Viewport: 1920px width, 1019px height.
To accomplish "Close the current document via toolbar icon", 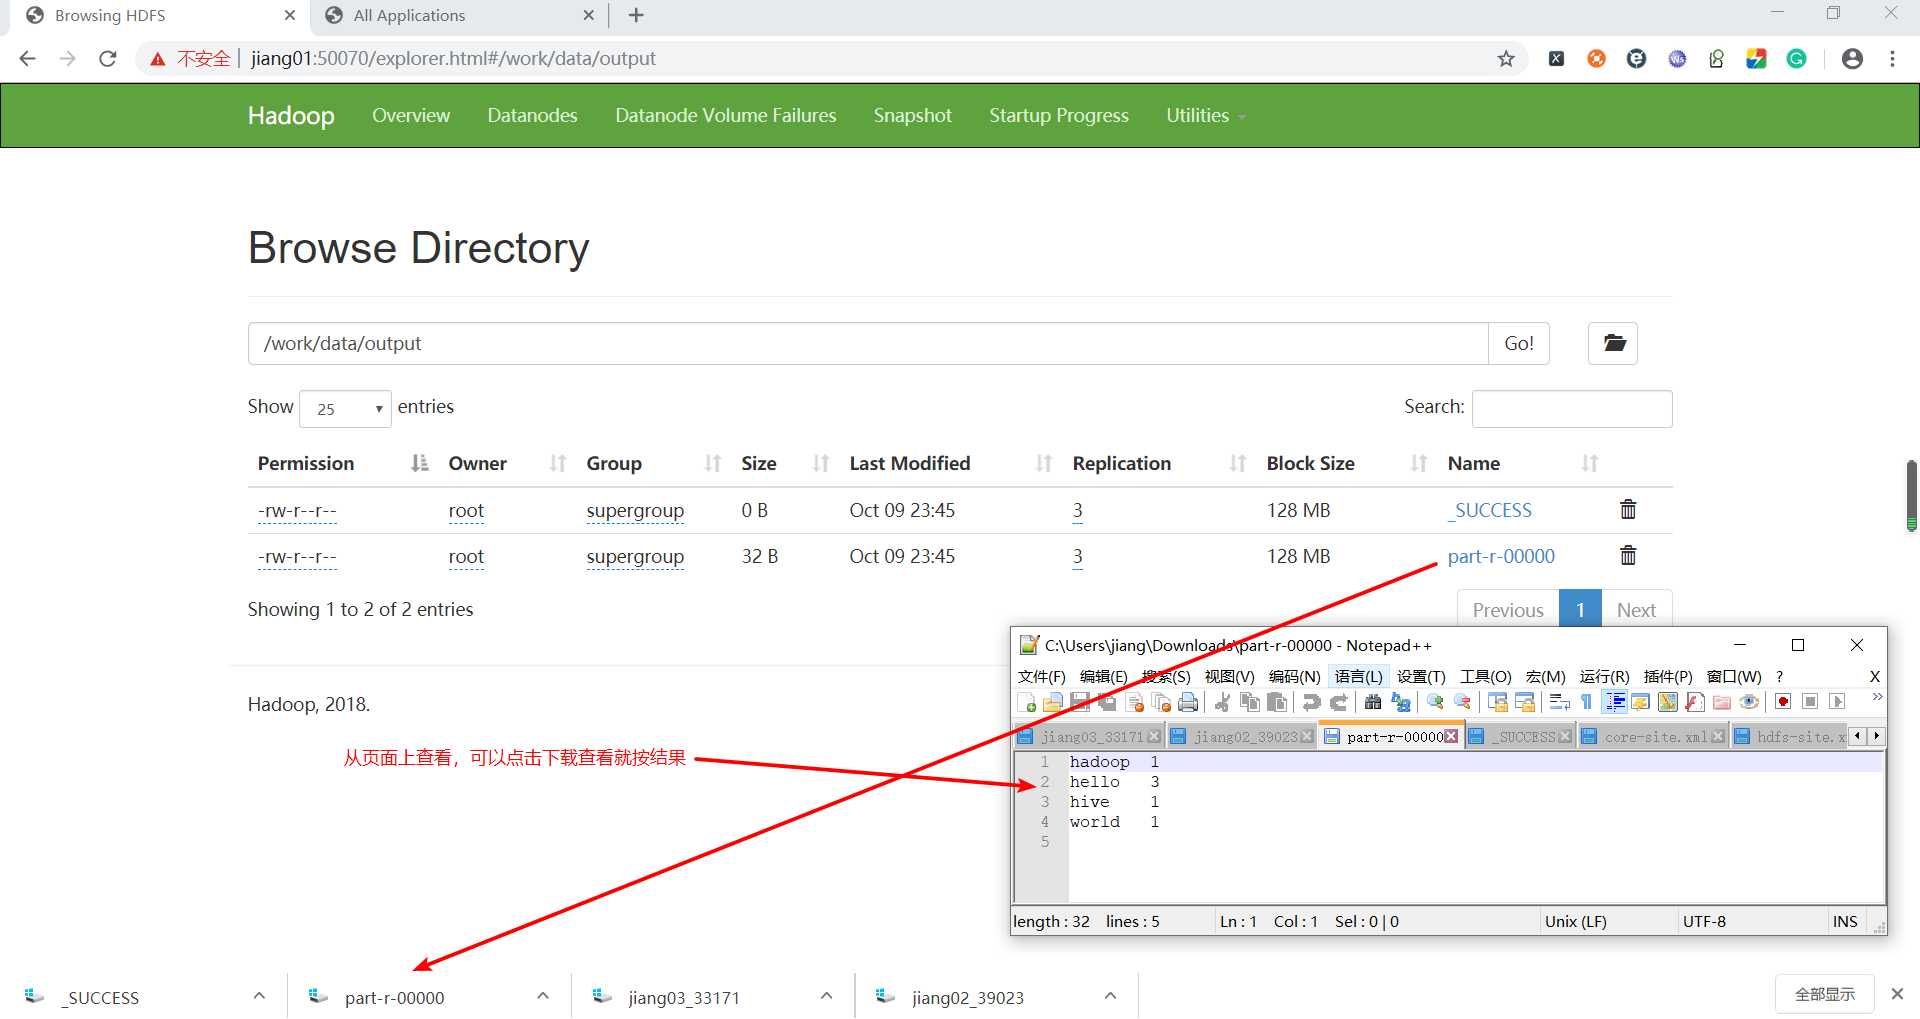I will [x=1135, y=702].
